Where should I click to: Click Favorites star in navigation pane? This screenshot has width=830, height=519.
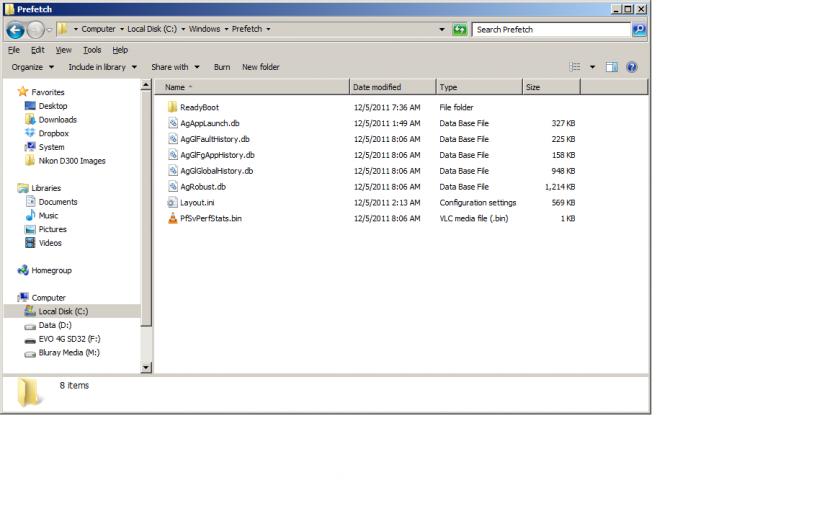click(22, 92)
